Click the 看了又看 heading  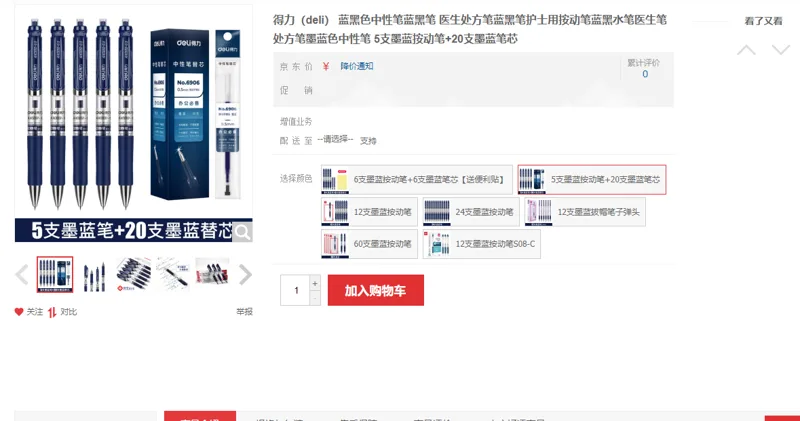[x=763, y=21]
